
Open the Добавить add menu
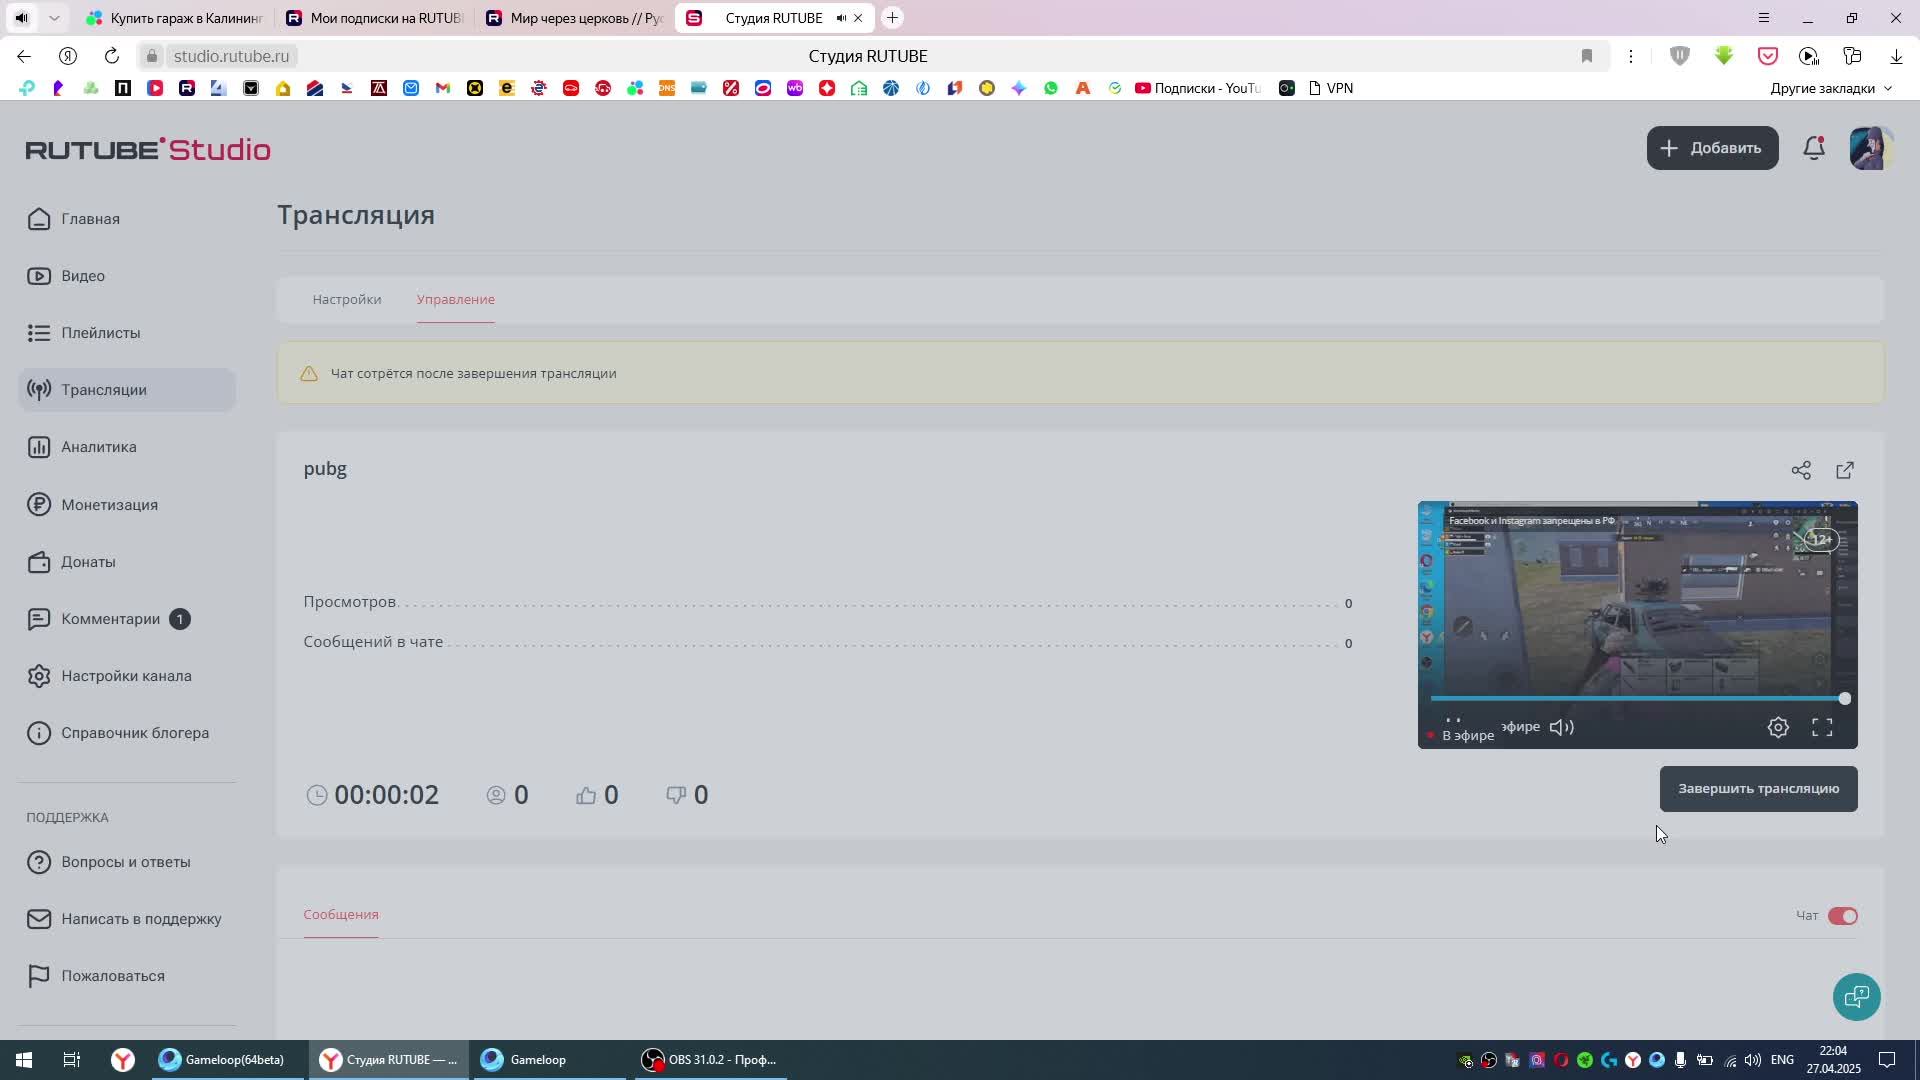click(x=1712, y=148)
